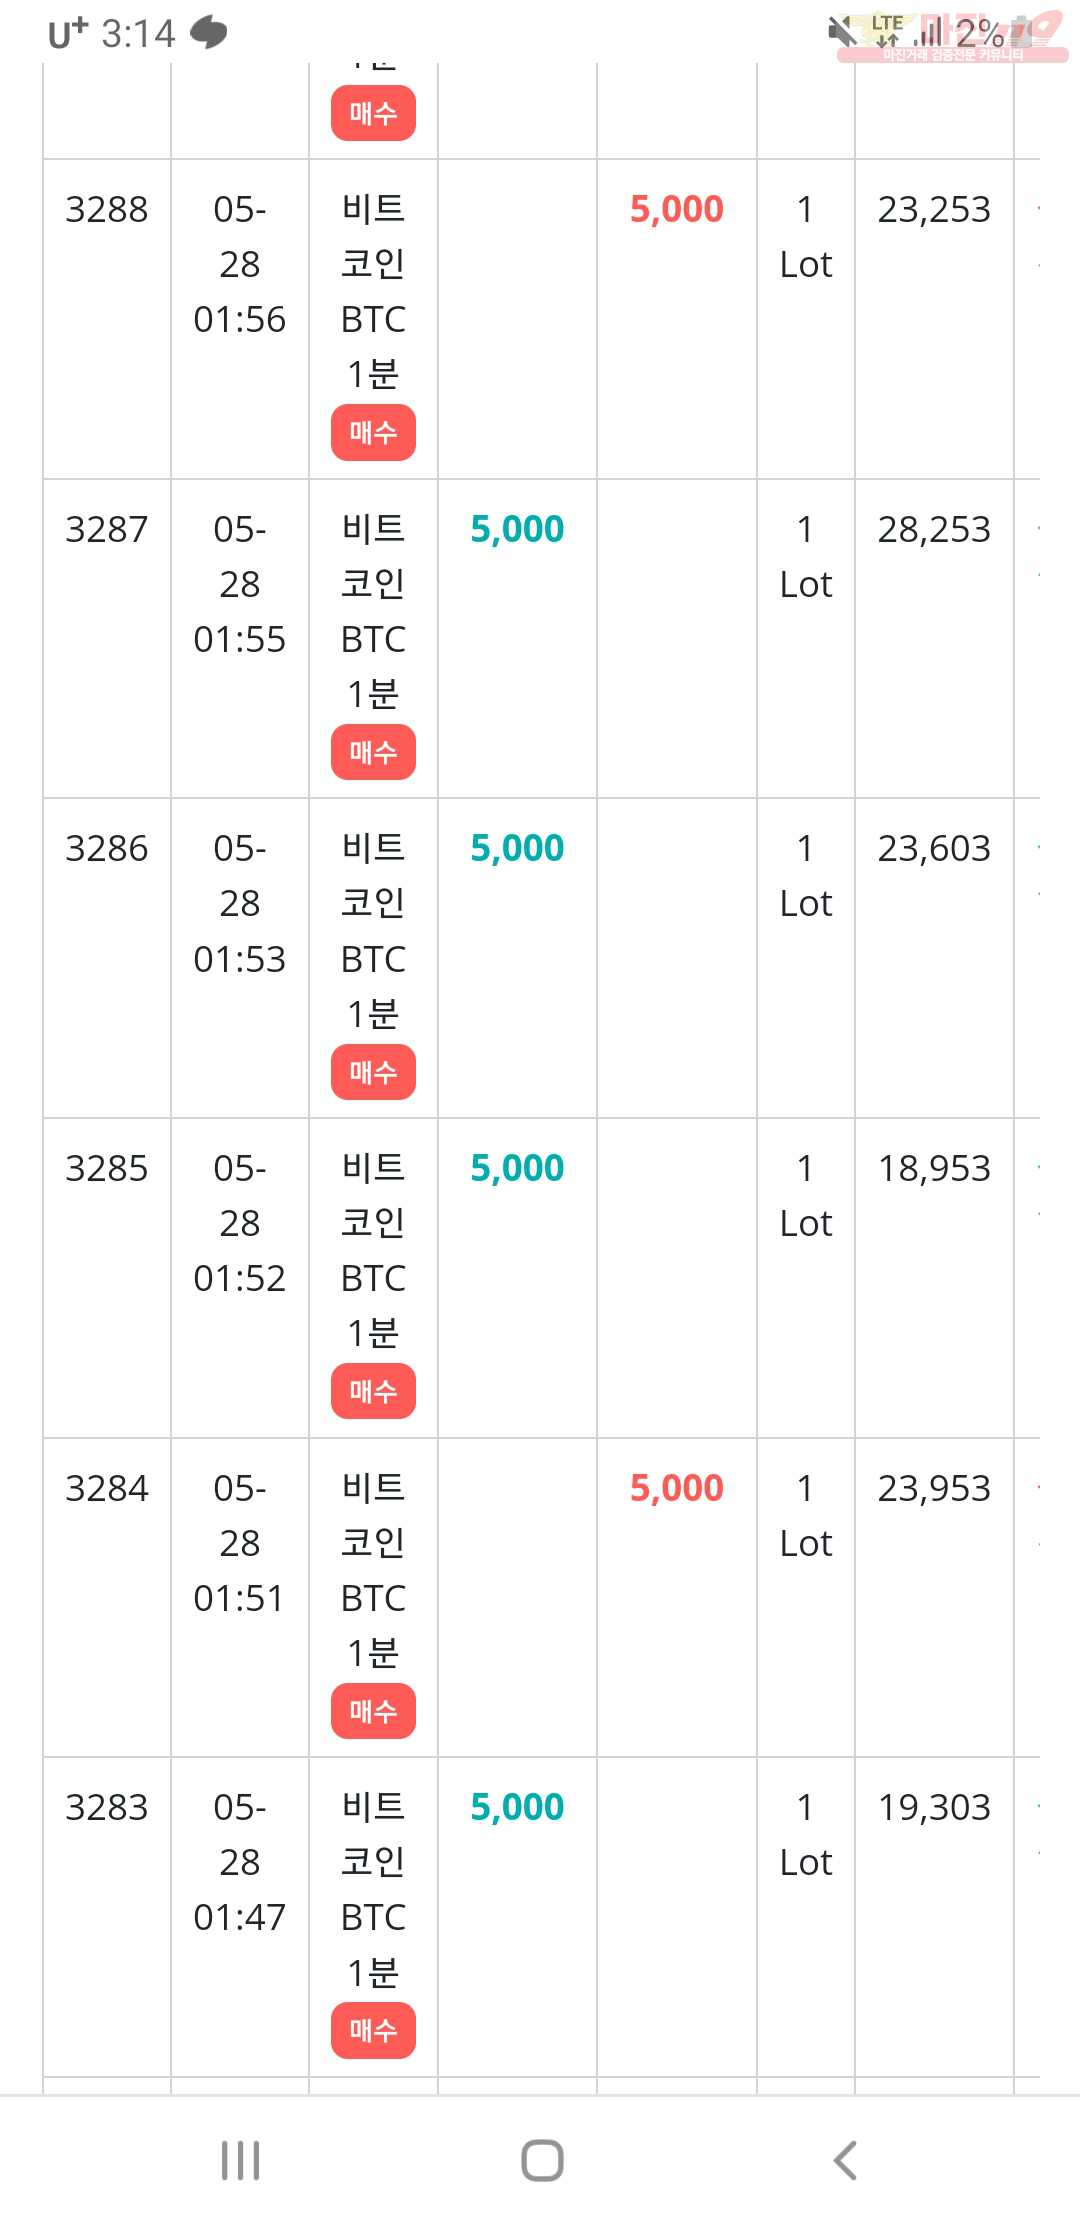Tap the 매수 badge in row 3285
Viewport: 1080px width, 2220px height.
[x=373, y=1391]
